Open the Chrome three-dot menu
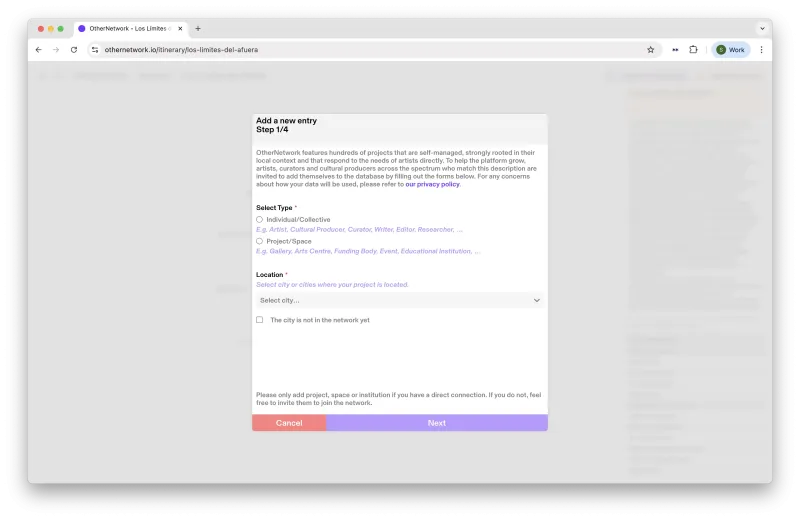The height and width of the screenshot is (520, 800). [761, 49]
